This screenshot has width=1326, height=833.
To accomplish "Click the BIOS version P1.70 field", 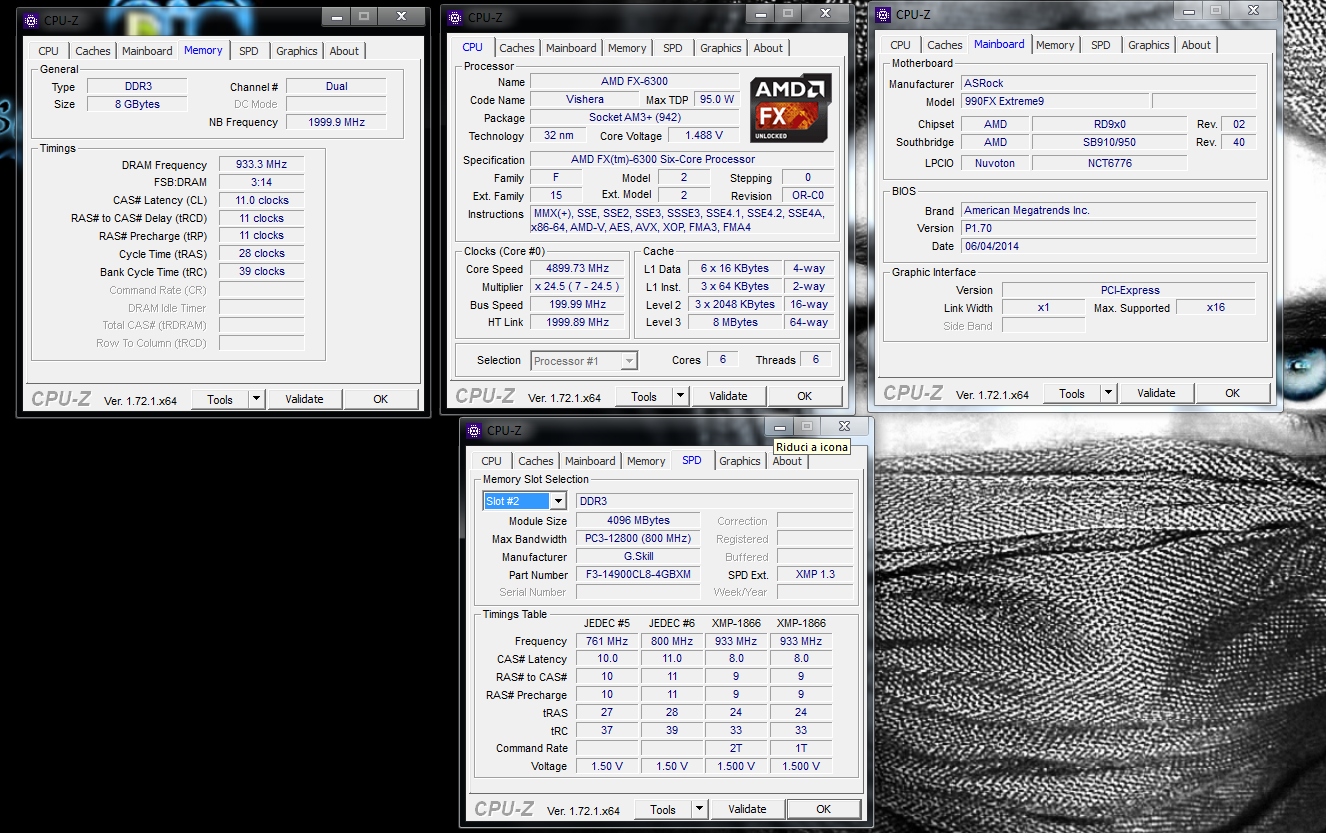I will [x=1108, y=228].
